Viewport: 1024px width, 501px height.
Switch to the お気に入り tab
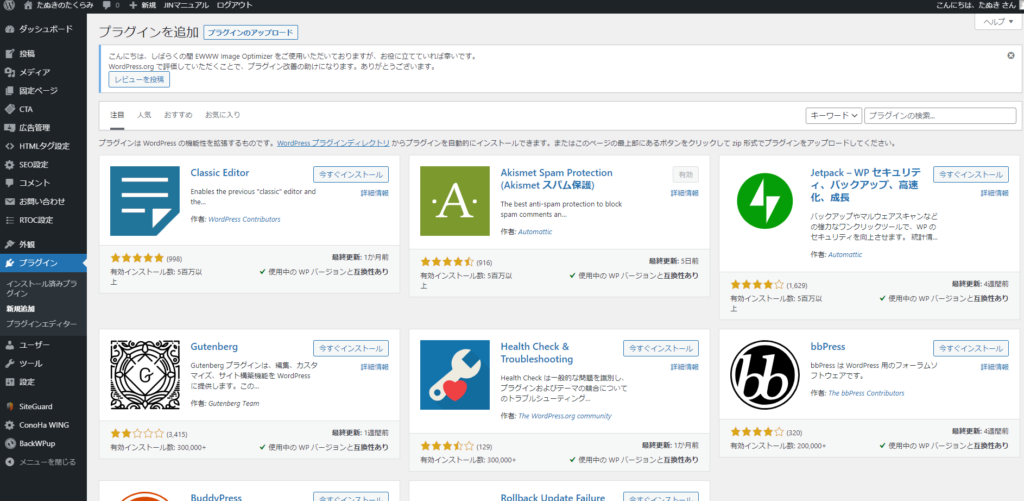(x=223, y=115)
